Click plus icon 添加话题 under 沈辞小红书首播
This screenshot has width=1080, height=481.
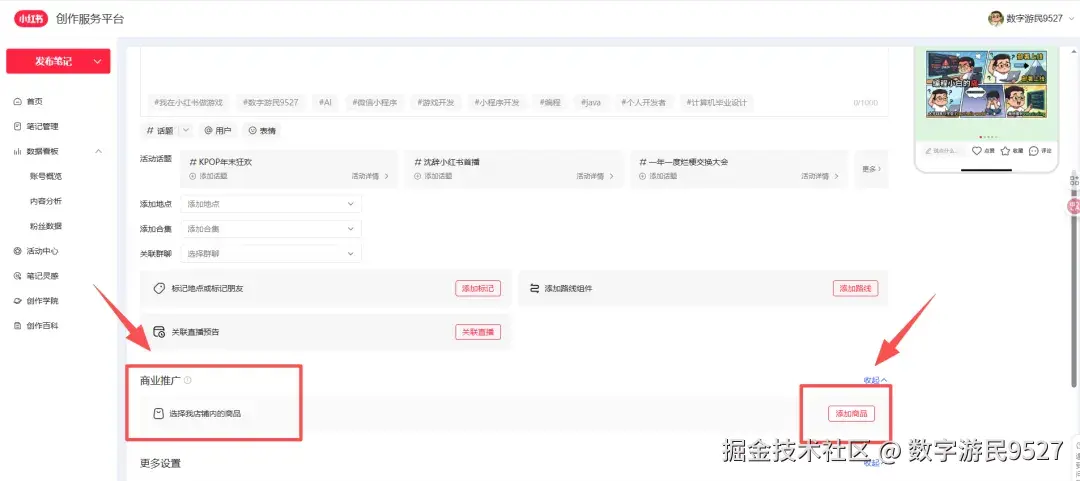(x=417, y=176)
